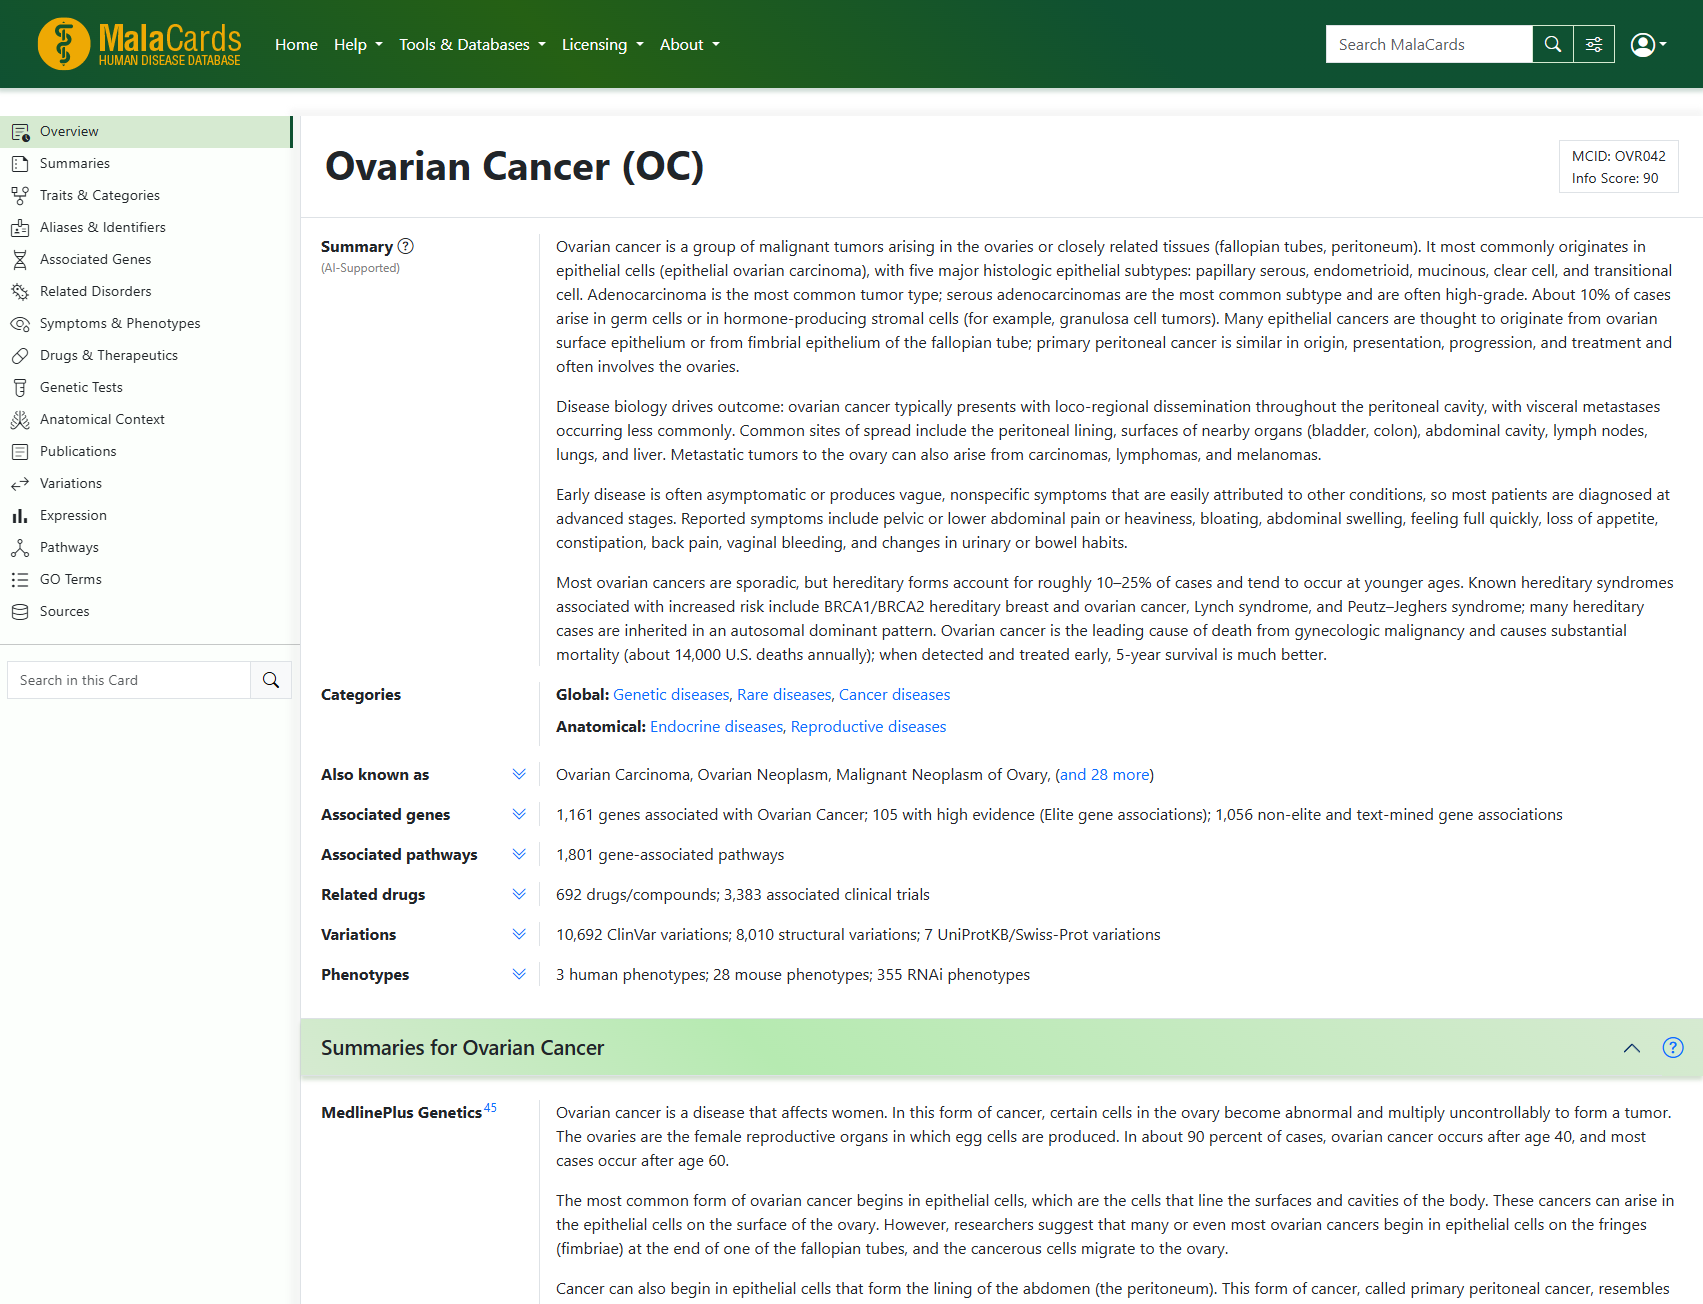Image resolution: width=1703 pixels, height=1304 pixels.
Task: Click the and 28 more link
Action: 1104,774
